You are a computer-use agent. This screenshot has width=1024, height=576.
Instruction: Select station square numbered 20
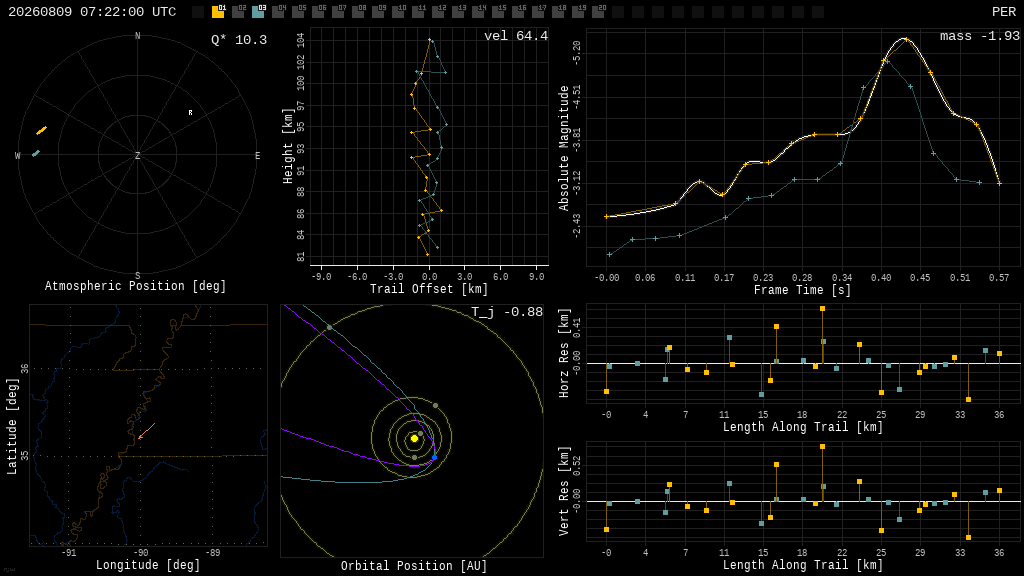tap(598, 12)
